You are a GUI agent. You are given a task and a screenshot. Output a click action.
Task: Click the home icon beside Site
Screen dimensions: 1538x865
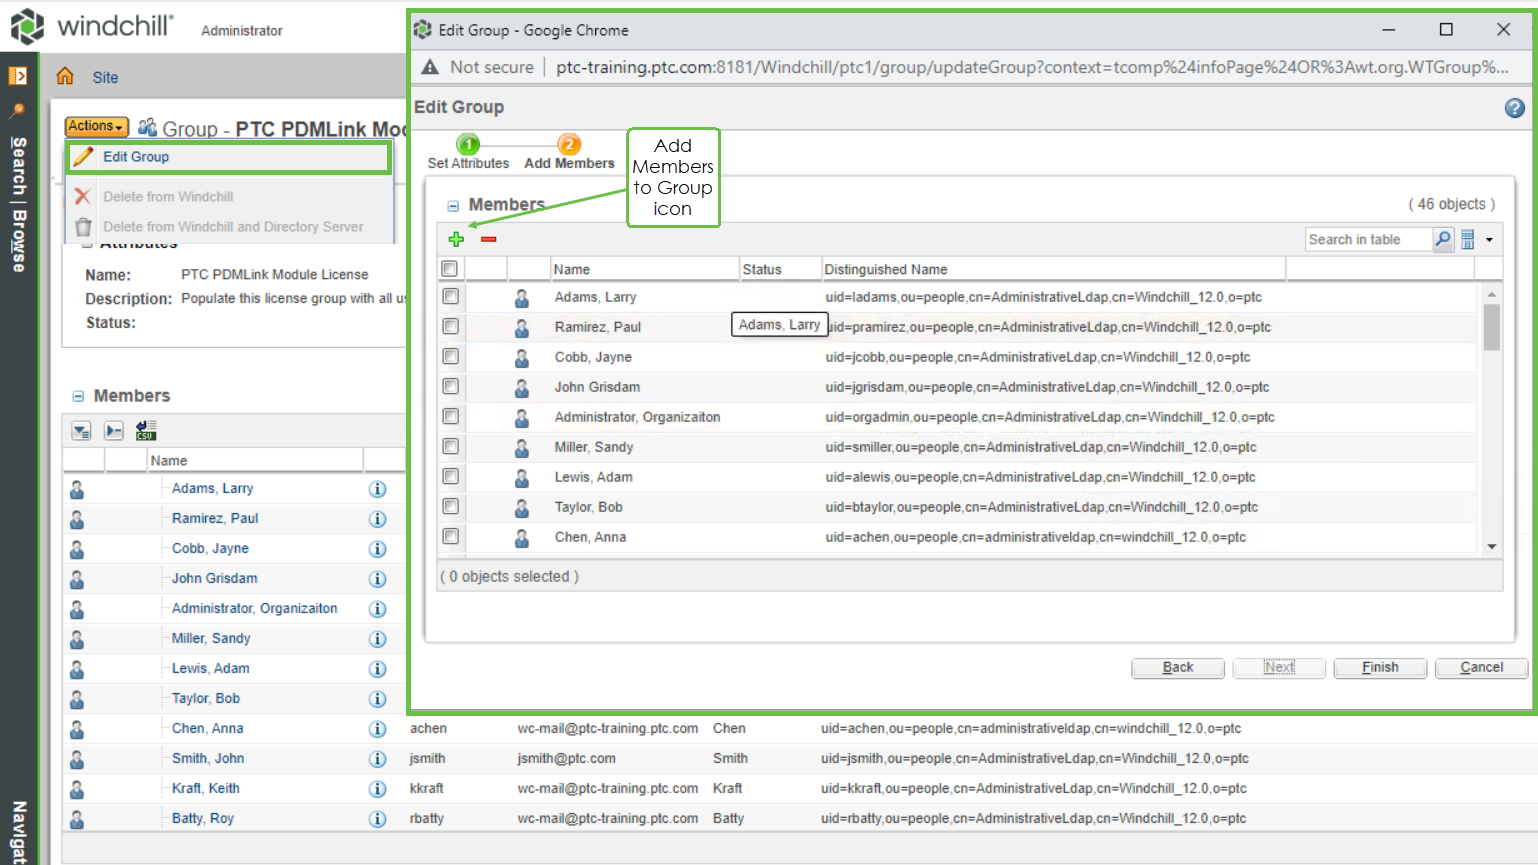65,76
